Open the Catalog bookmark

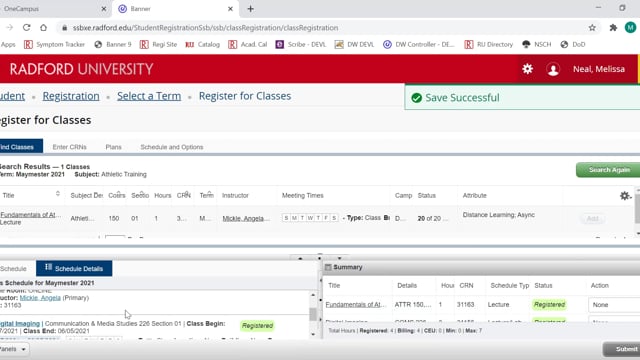pyautogui.click(x=202, y=44)
